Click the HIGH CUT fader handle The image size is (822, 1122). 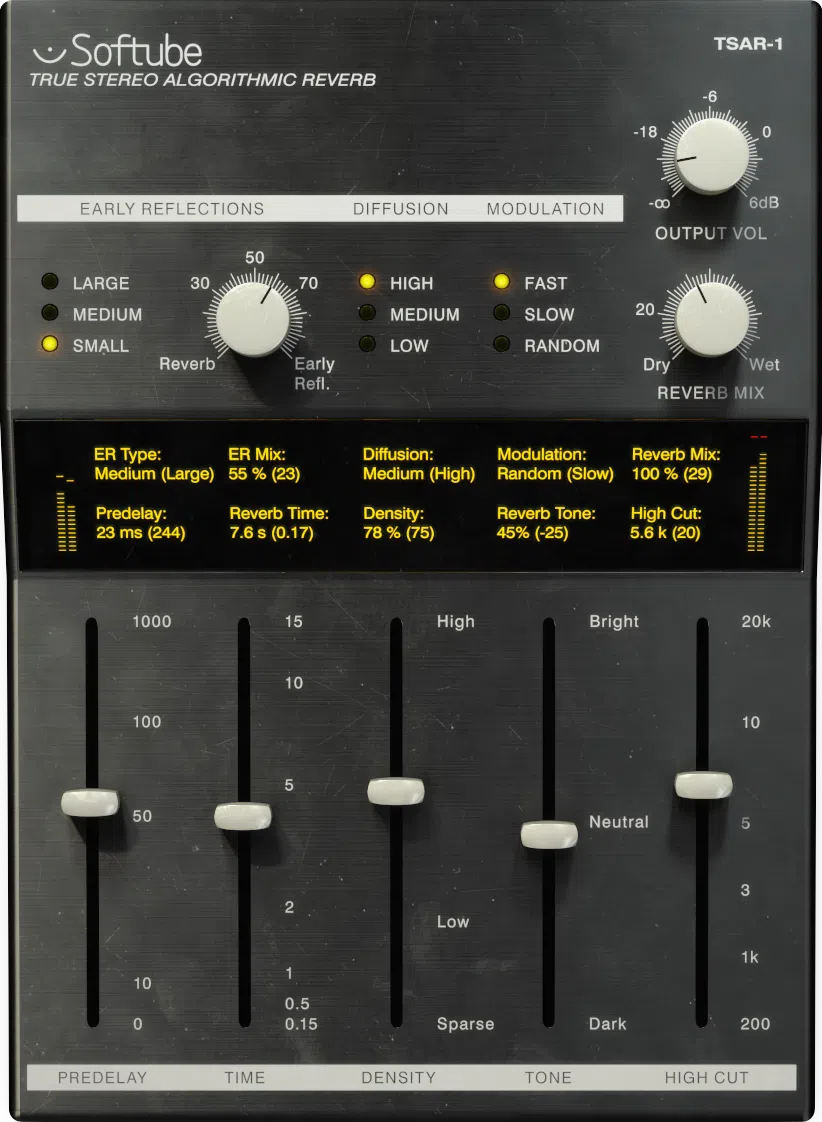pyautogui.click(x=703, y=786)
